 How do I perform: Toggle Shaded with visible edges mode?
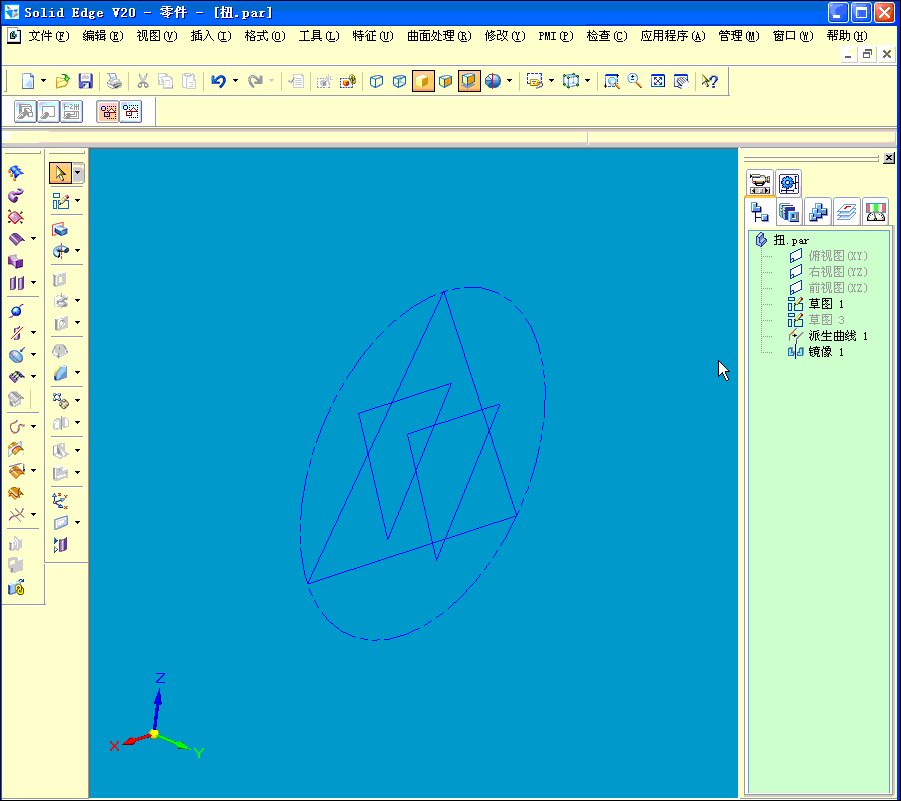[x=445, y=81]
